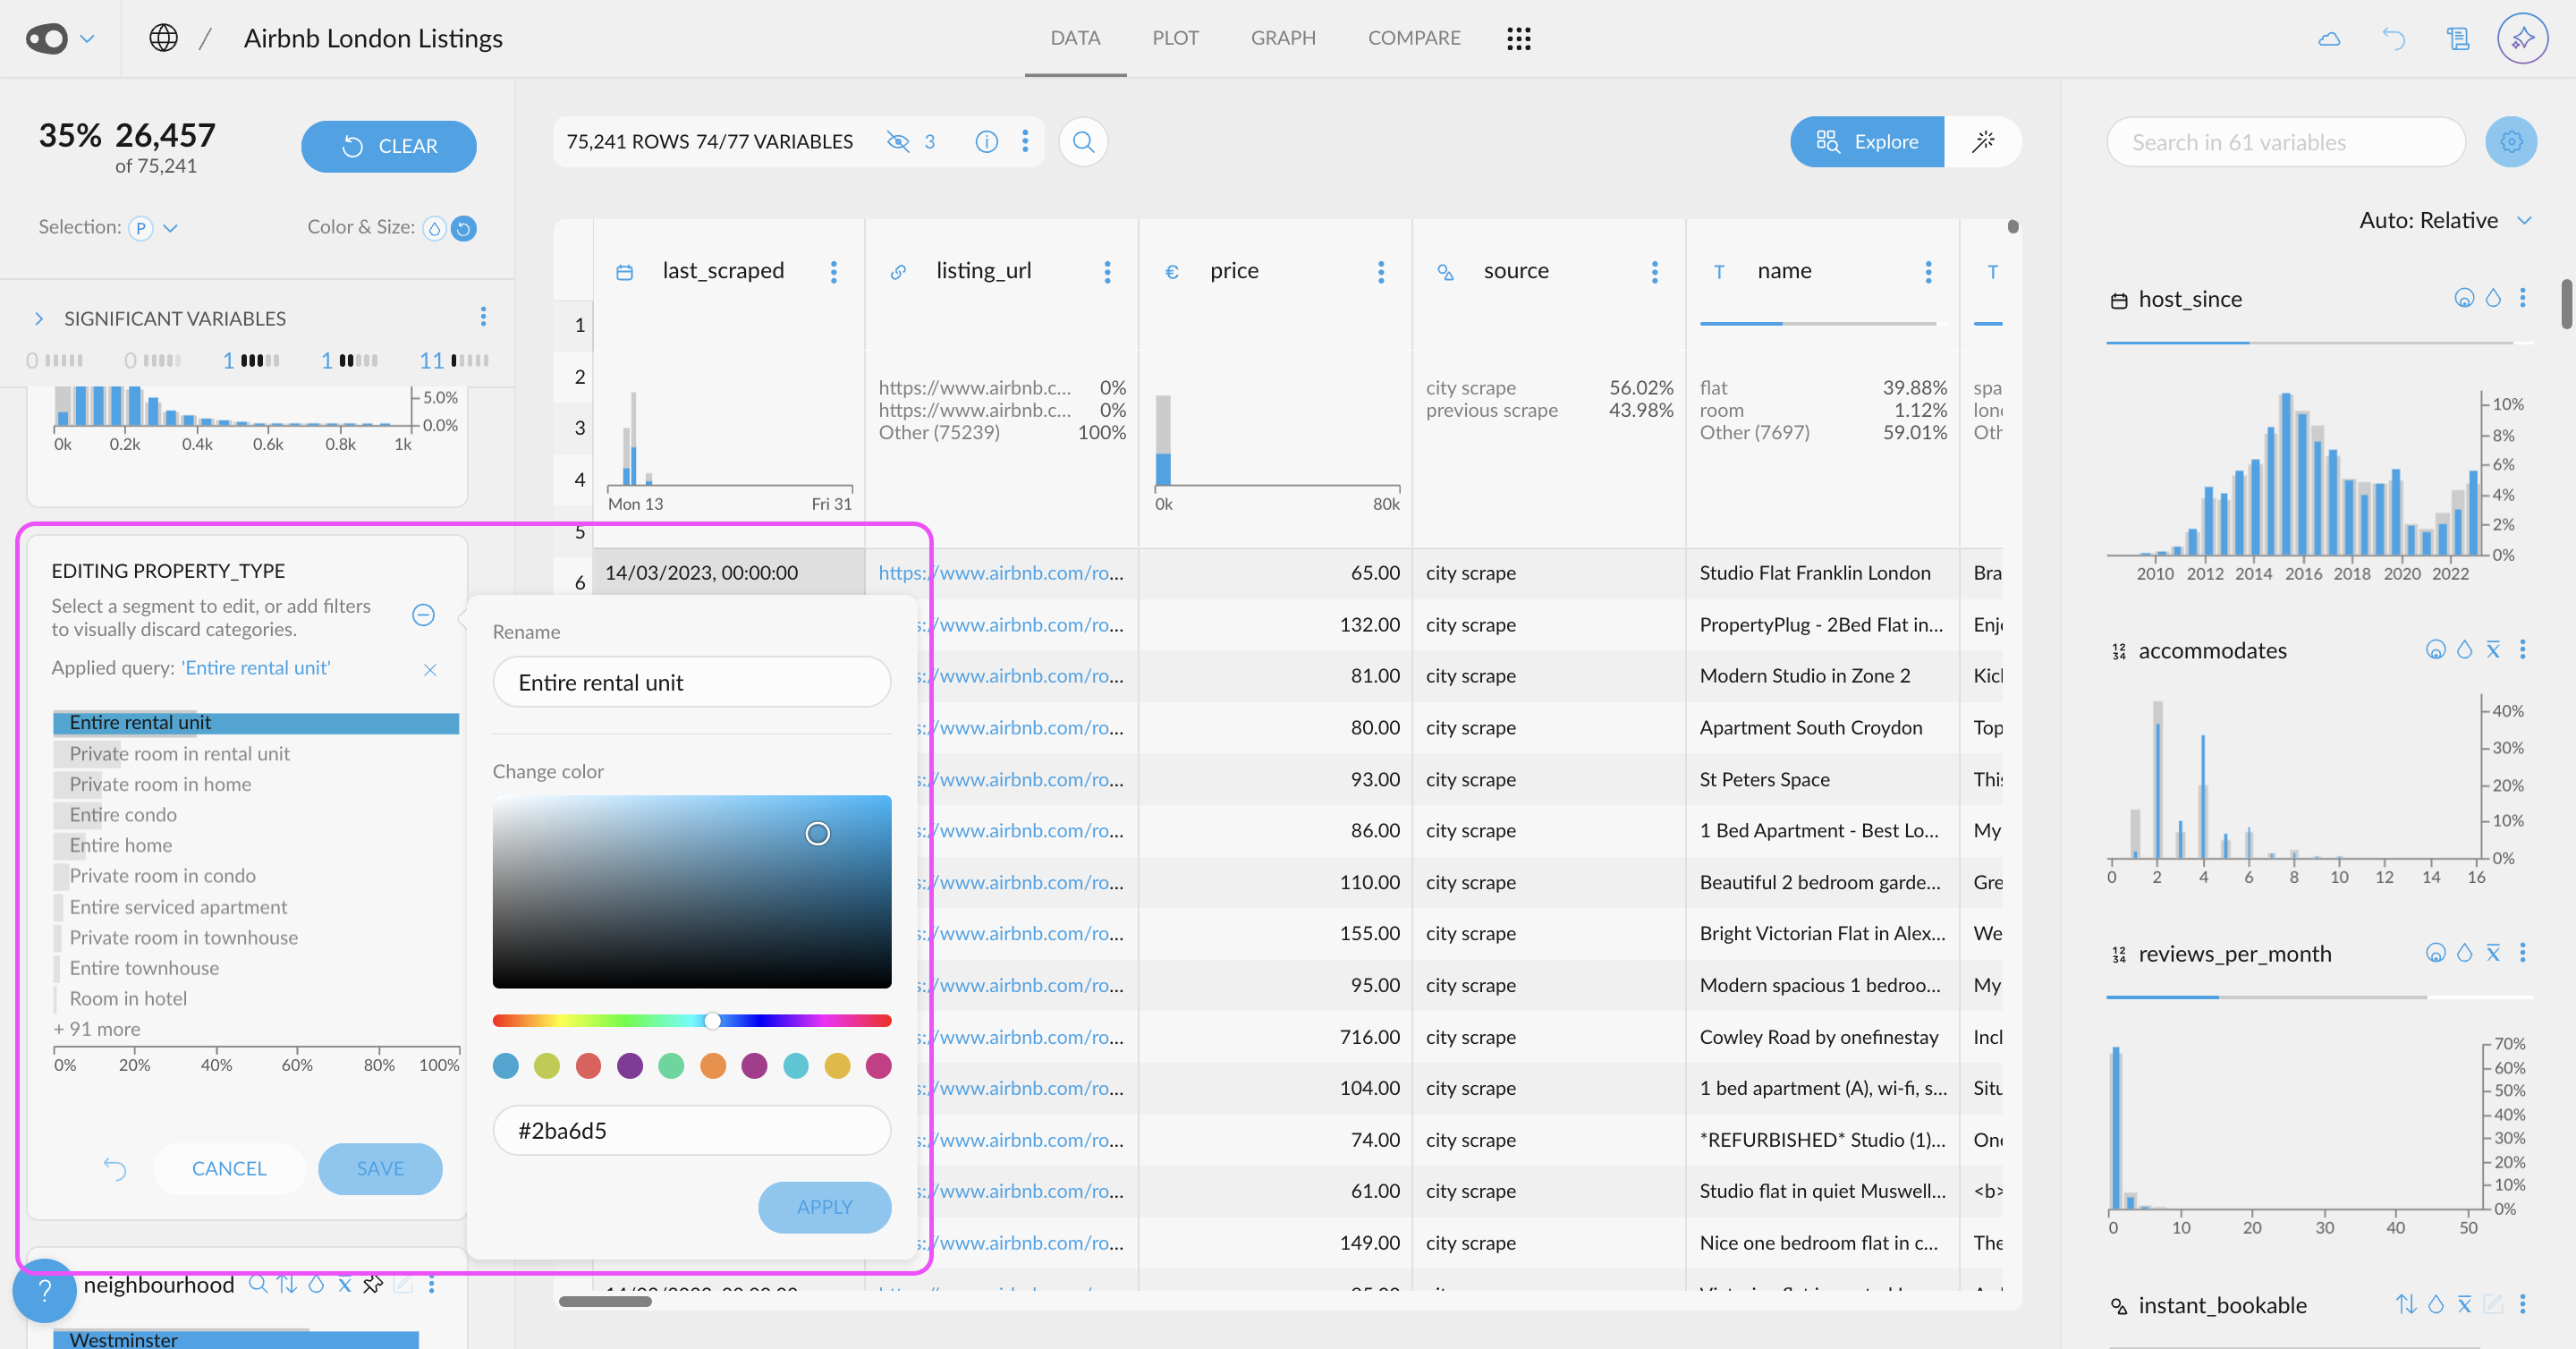Click the APPLY color button
The width and height of the screenshot is (2576, 1349).
click(x=824, y=1207)
